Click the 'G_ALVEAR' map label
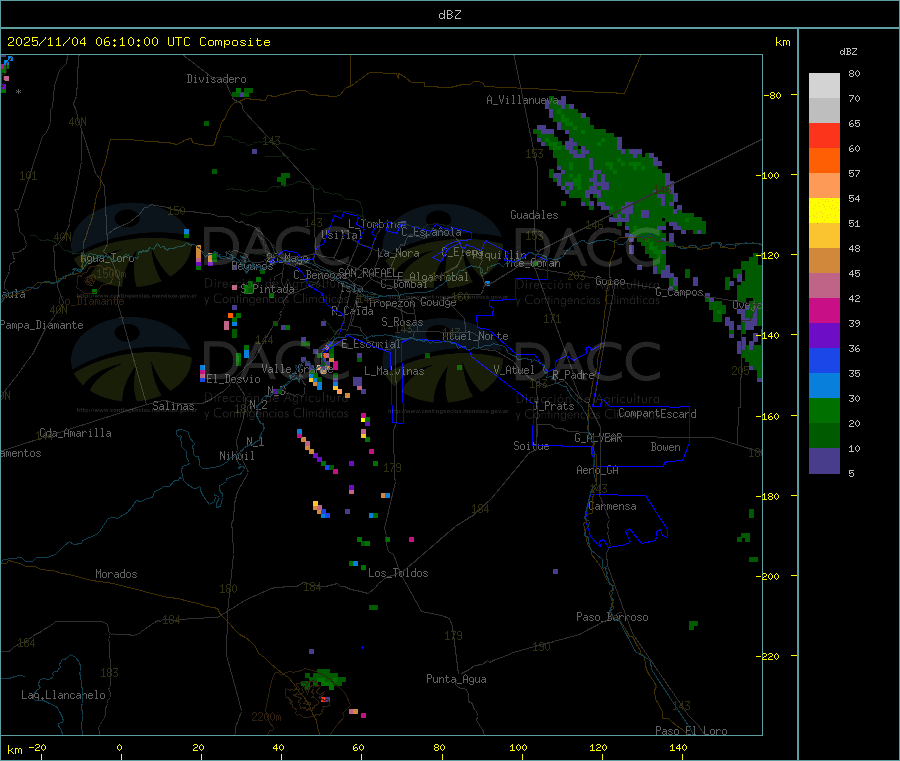Image resolution: width=900 pixels, height=761 pixels. click(x=599, y=438)
